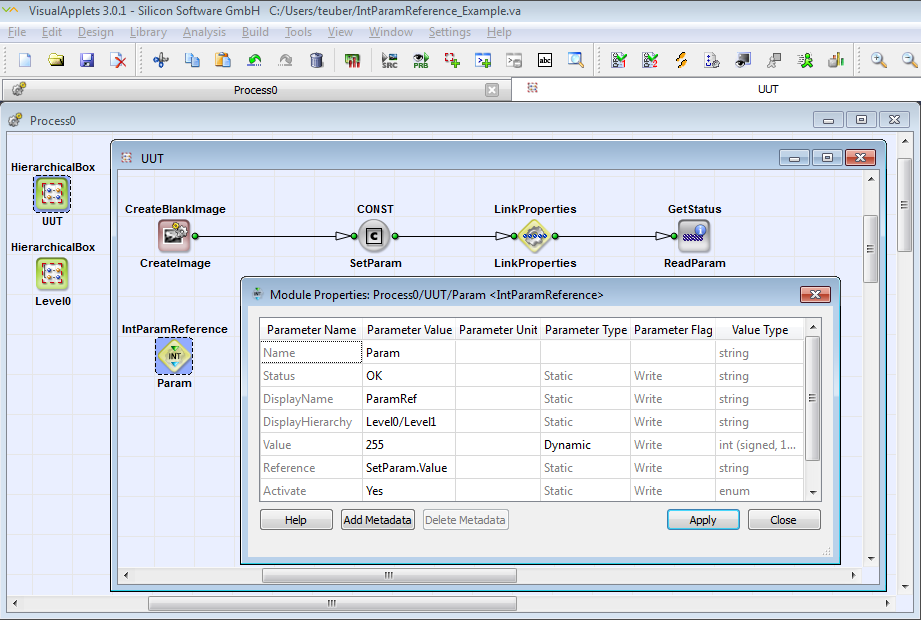Open the Analysis menu
Viewport: 921px width, 620px height.
point(204,32)
